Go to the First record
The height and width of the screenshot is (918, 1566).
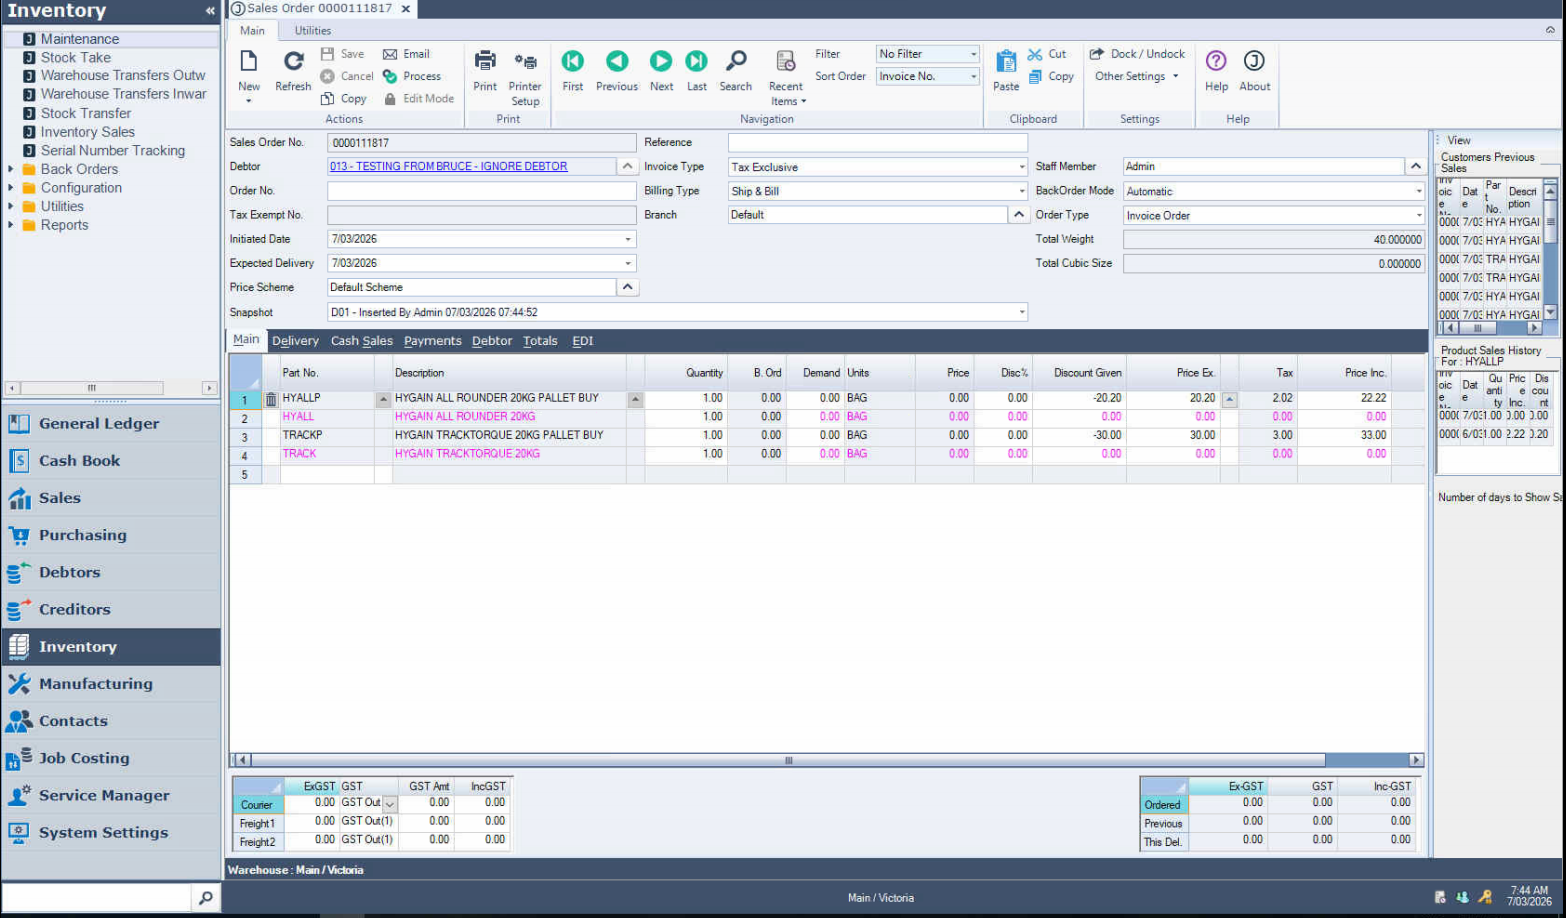point(572,62)
